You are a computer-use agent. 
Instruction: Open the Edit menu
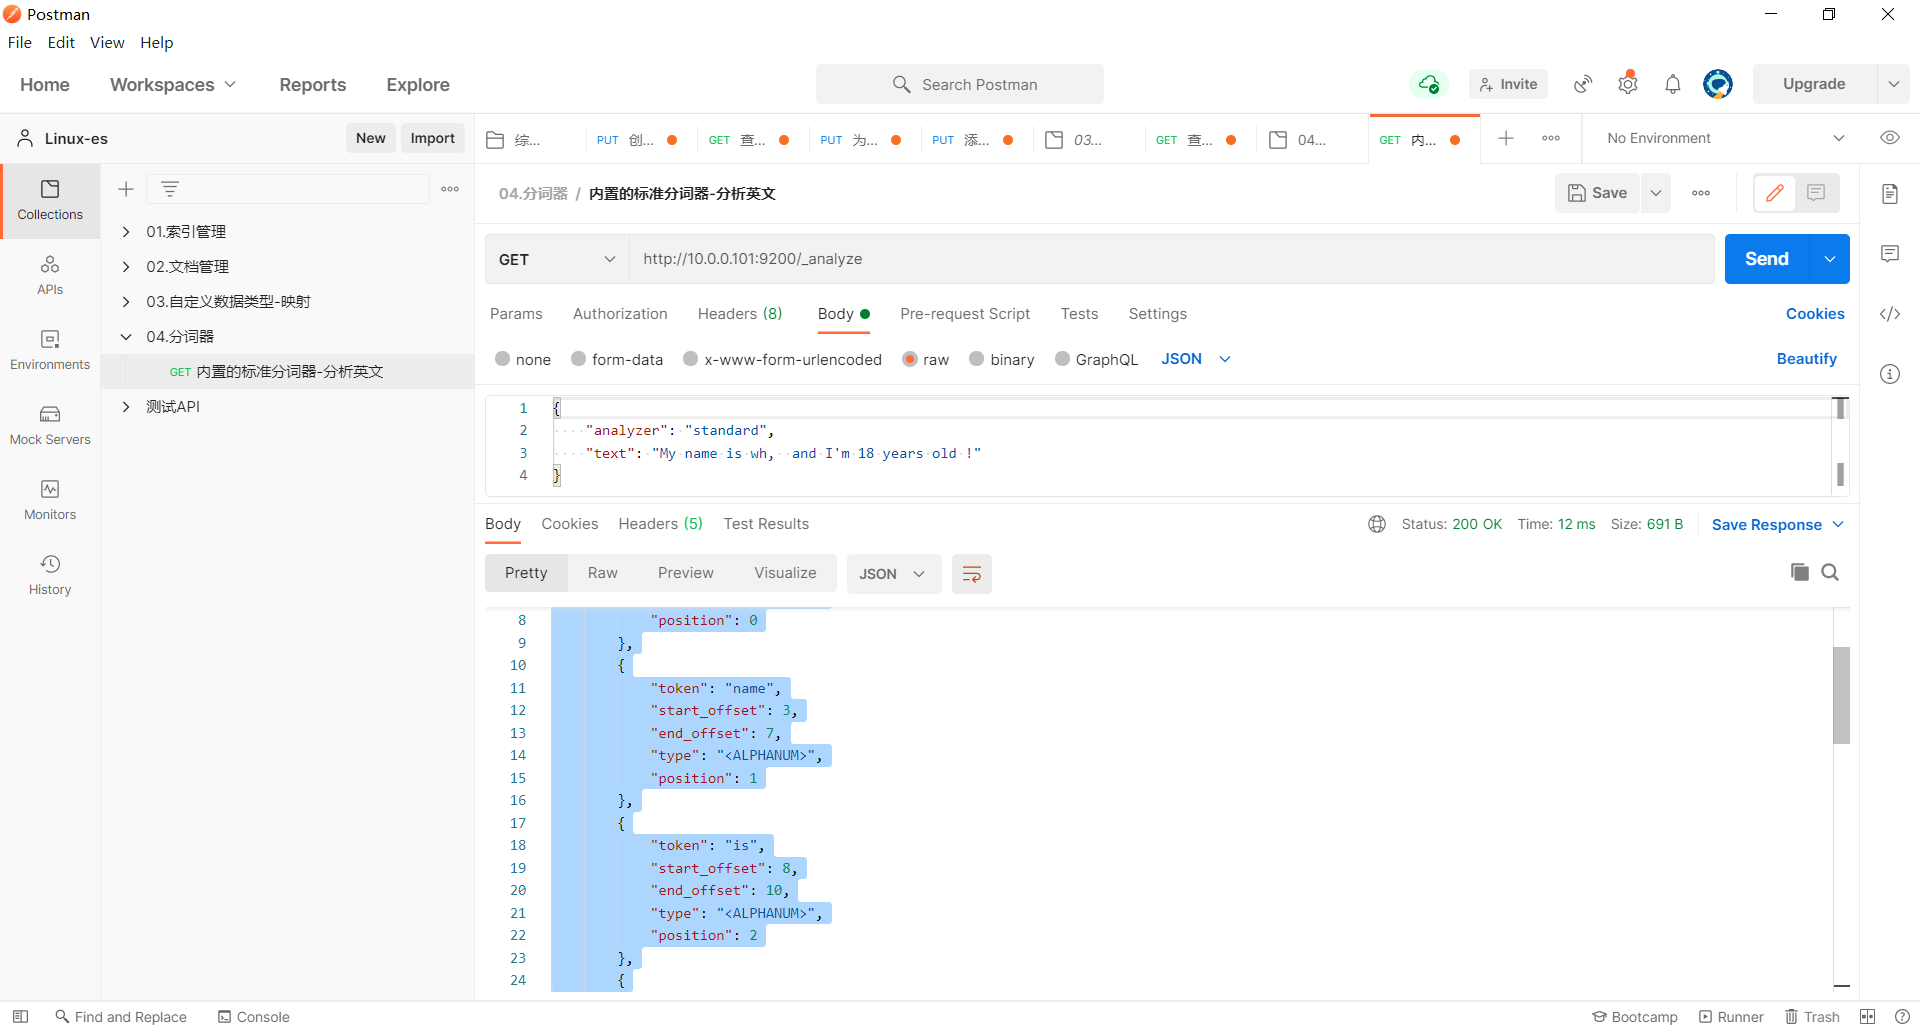tap(61, 42)
